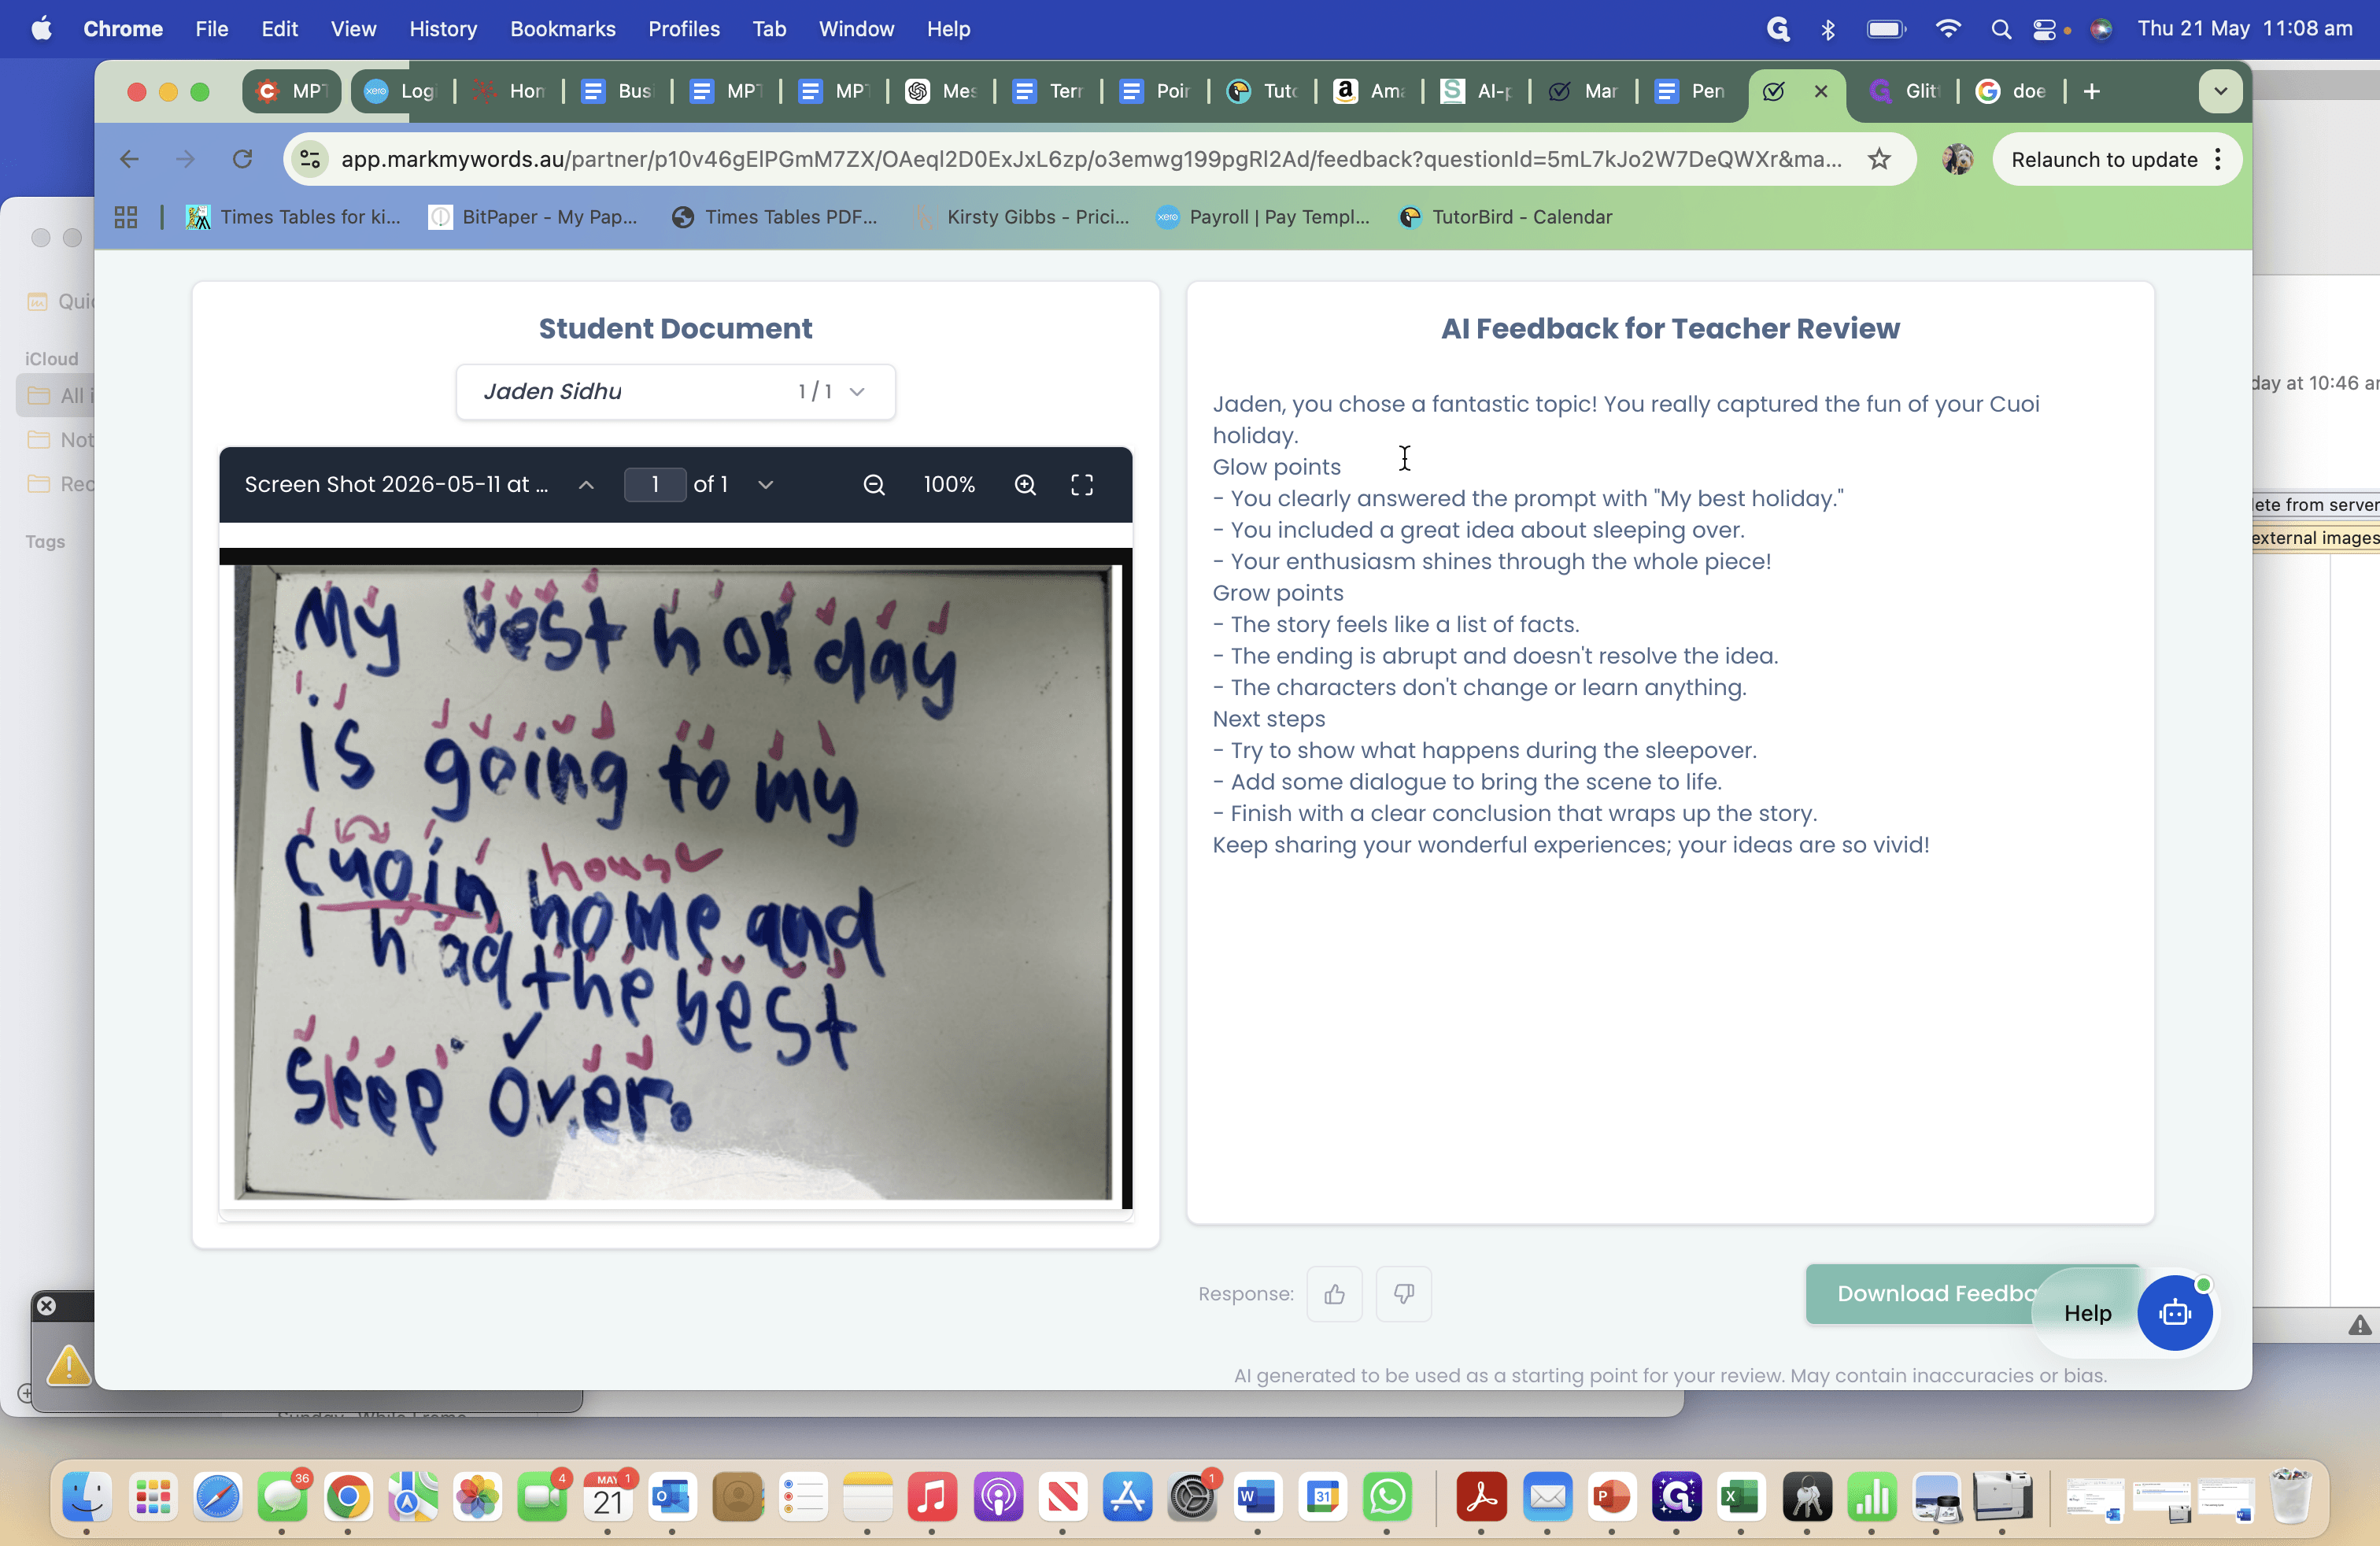The width and height of the screenshot is (2380, 1546).
Task: Open the Chrome apps grid shortcut
Action: [x=126, y=217]
